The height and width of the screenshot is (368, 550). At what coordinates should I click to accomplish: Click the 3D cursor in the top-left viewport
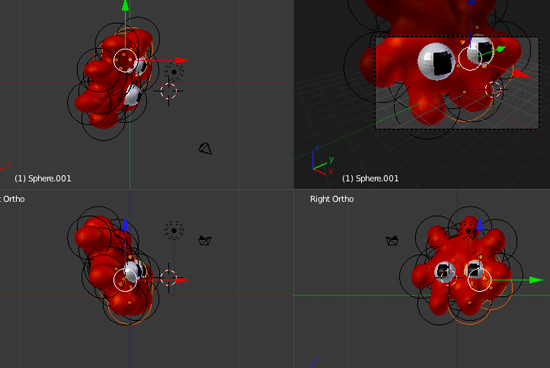point(168,91)
